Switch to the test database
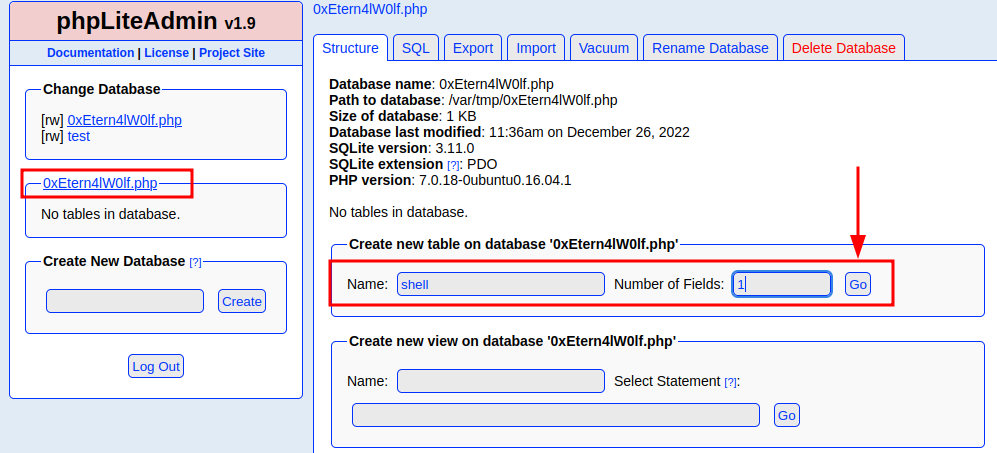The image size is (997, 453). click(79, 136)
